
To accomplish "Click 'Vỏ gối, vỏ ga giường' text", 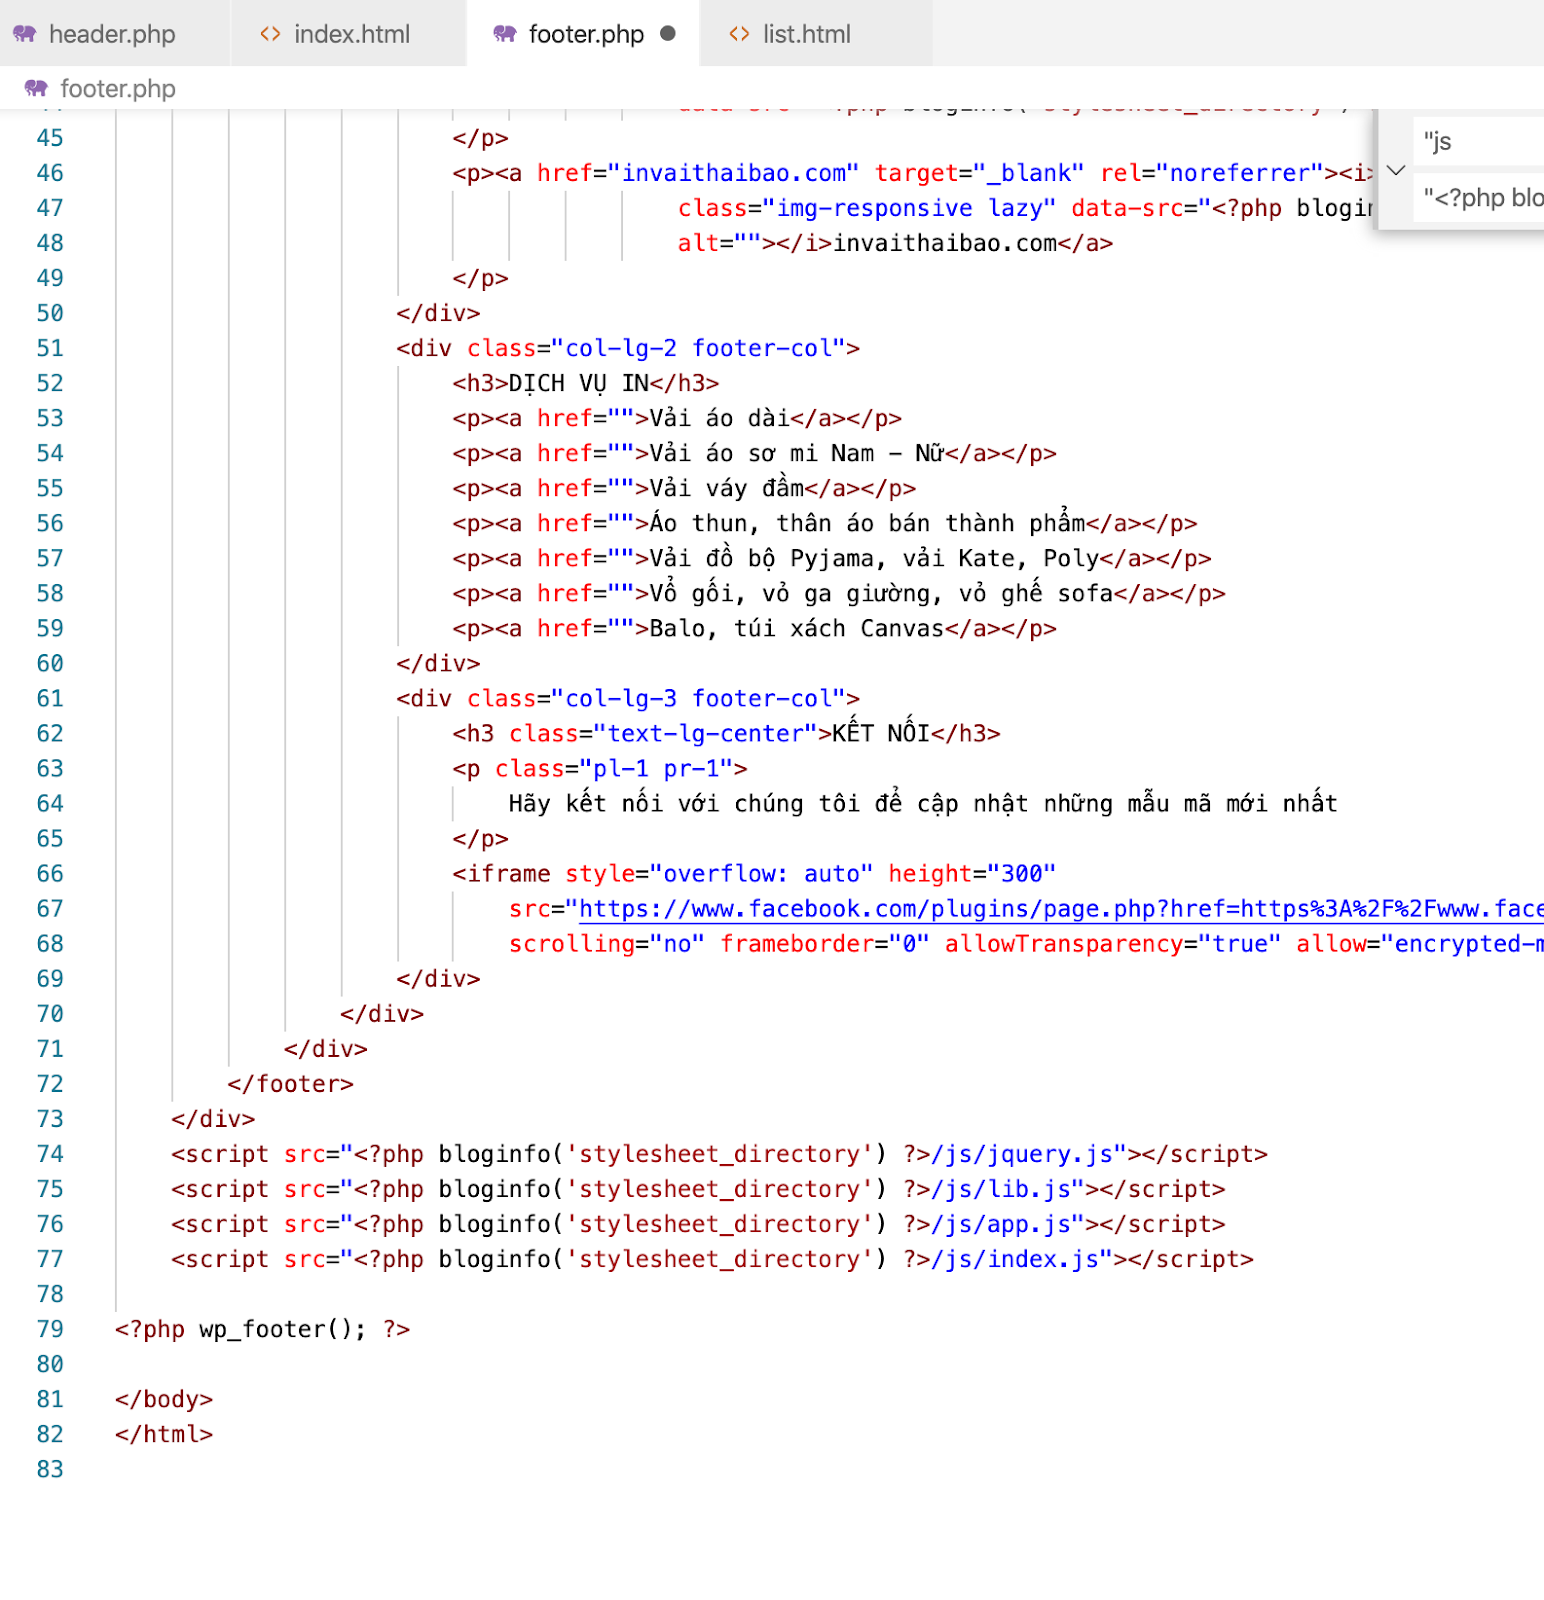I will (789, 593).
